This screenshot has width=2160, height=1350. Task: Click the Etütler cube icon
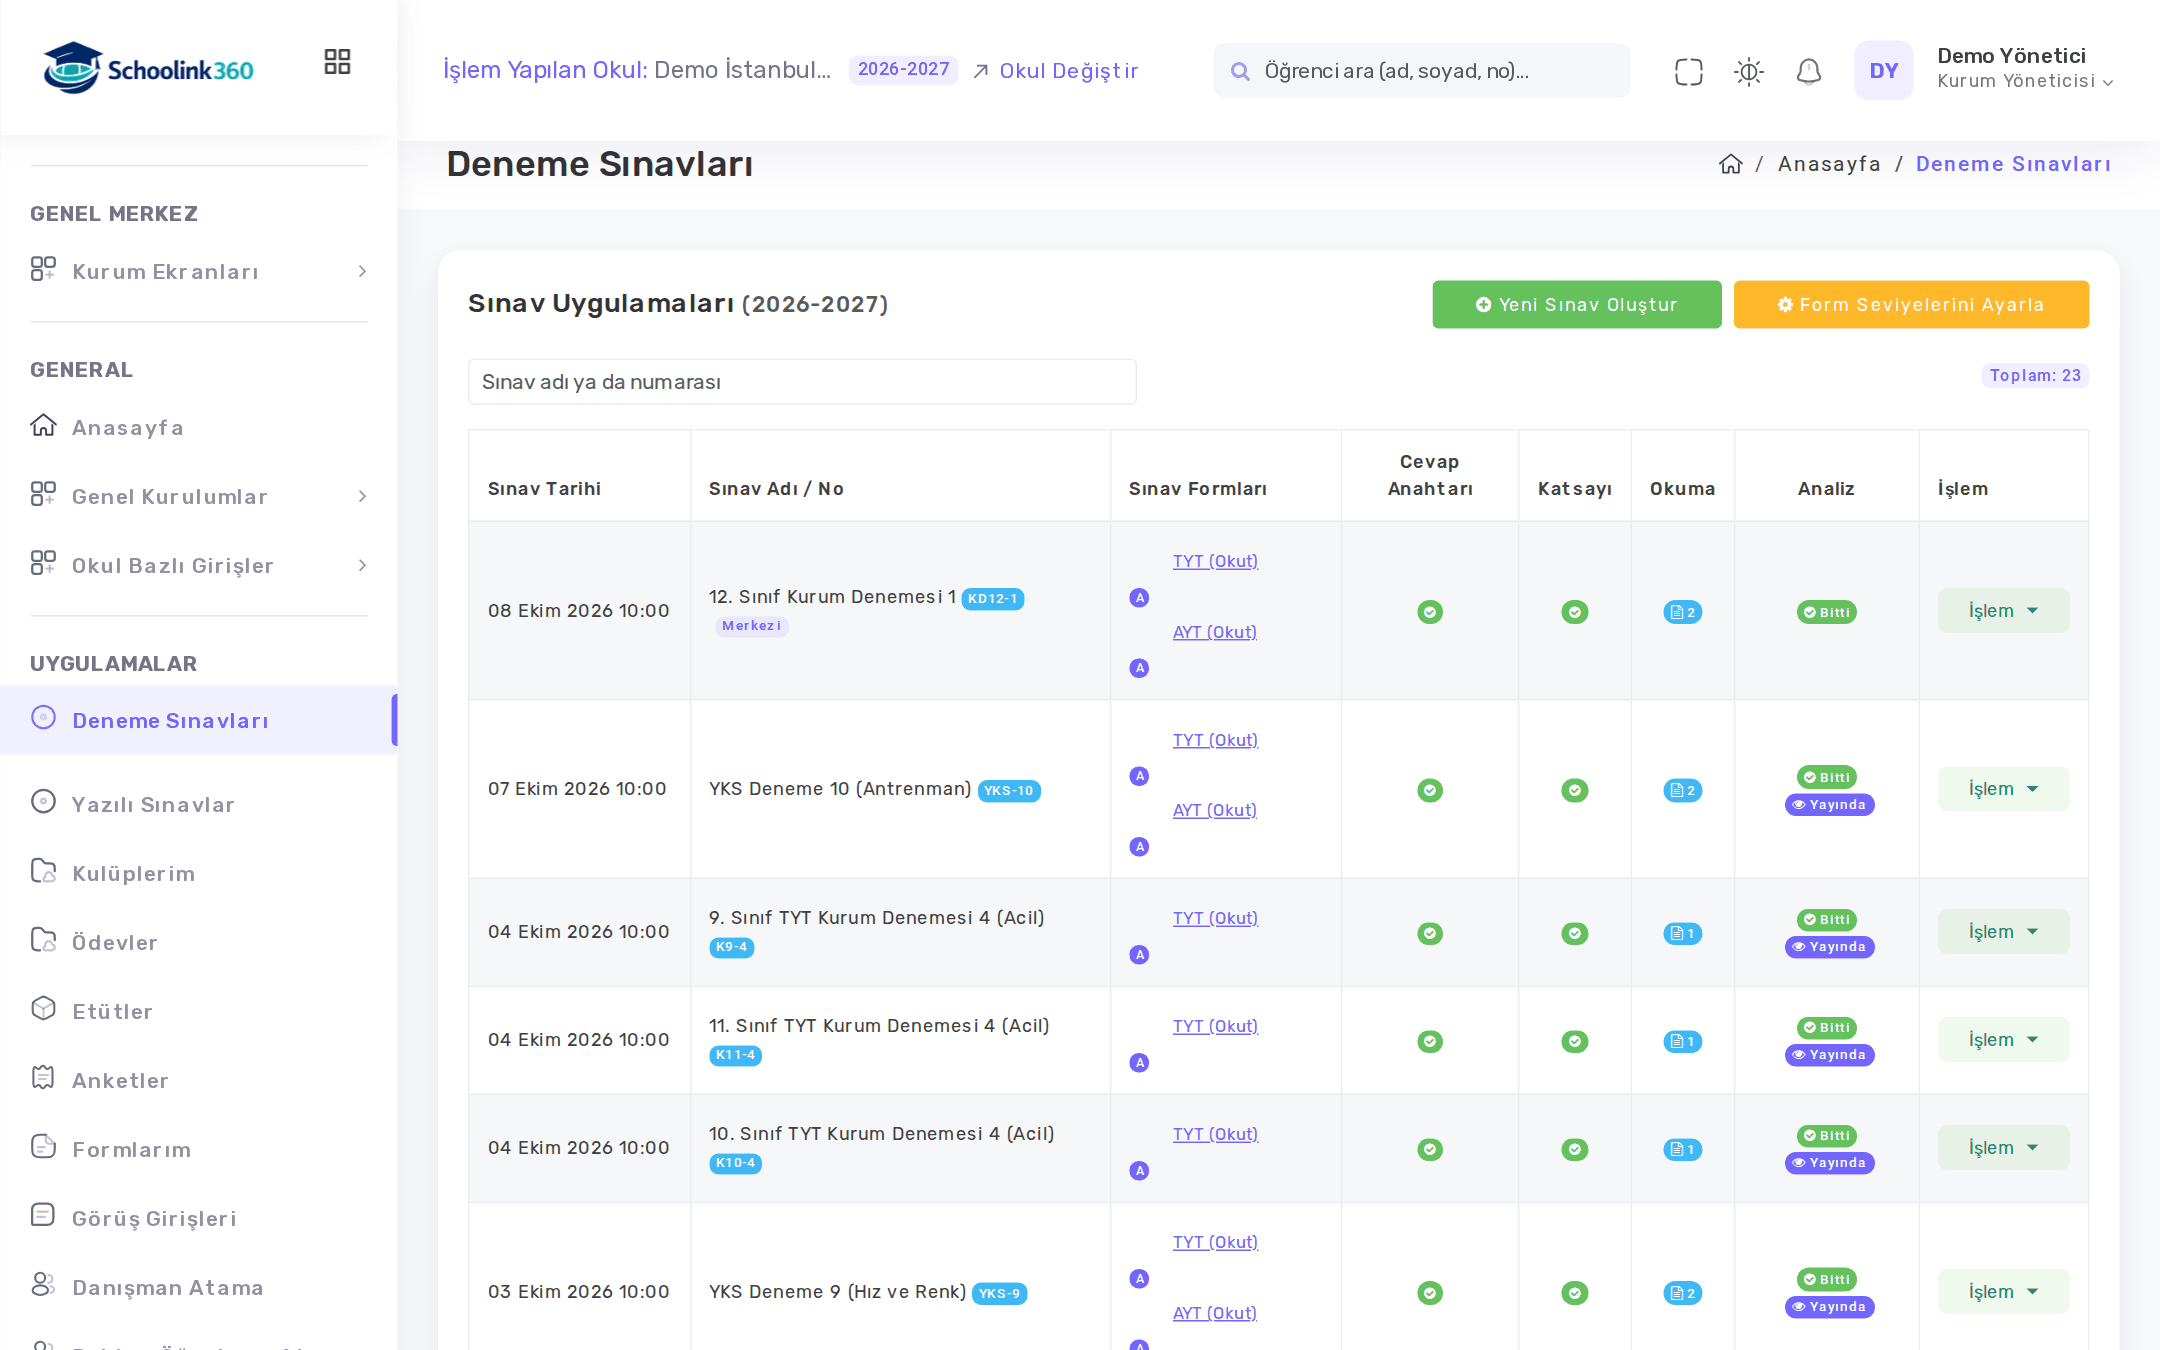click(x=43, y=1009)
